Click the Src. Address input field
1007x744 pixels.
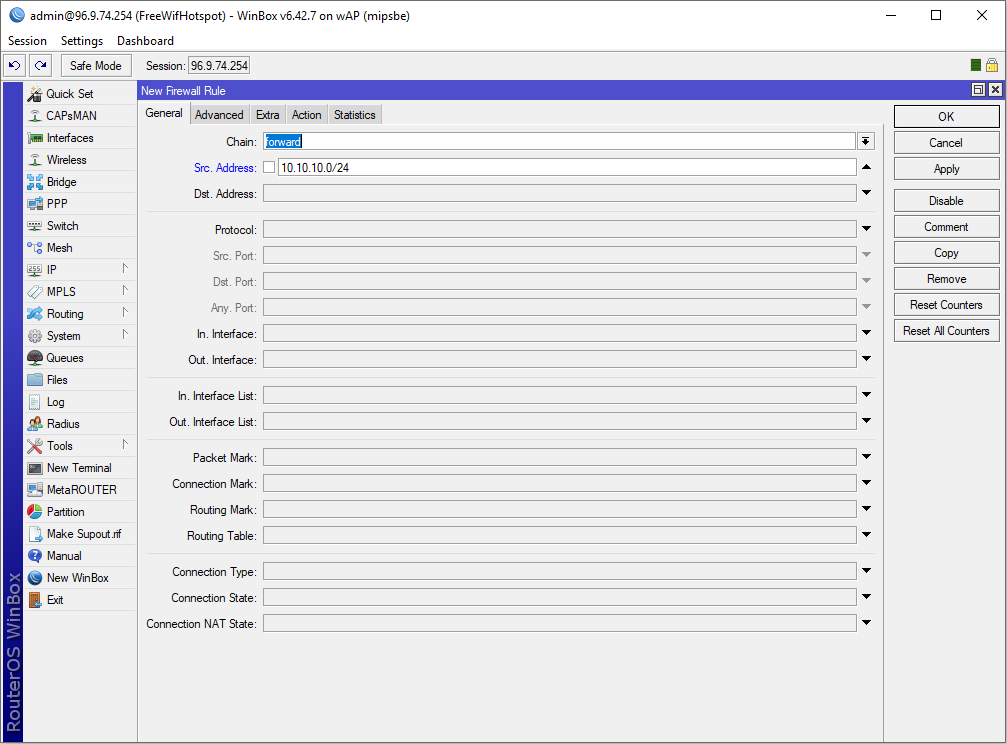(x=567, y=167)
